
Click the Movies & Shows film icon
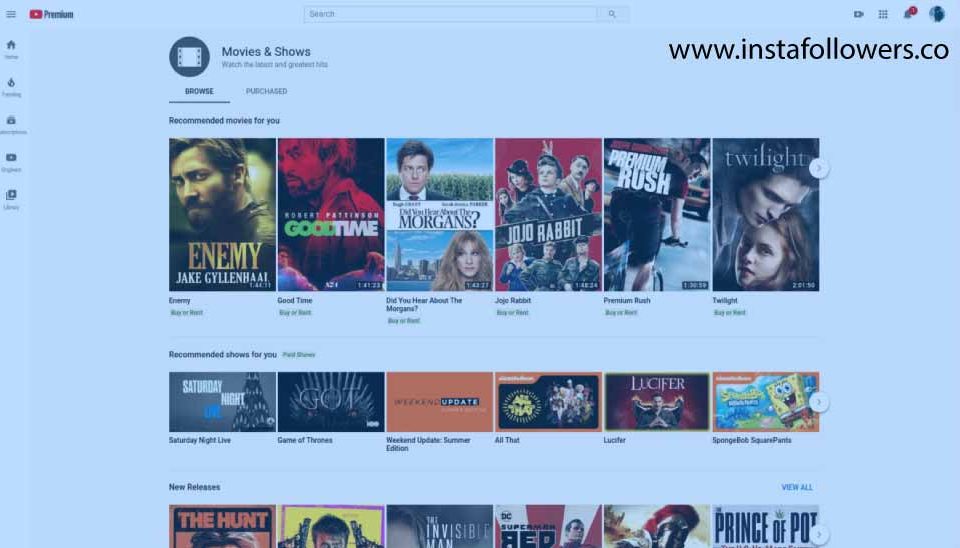click(189, 56)
